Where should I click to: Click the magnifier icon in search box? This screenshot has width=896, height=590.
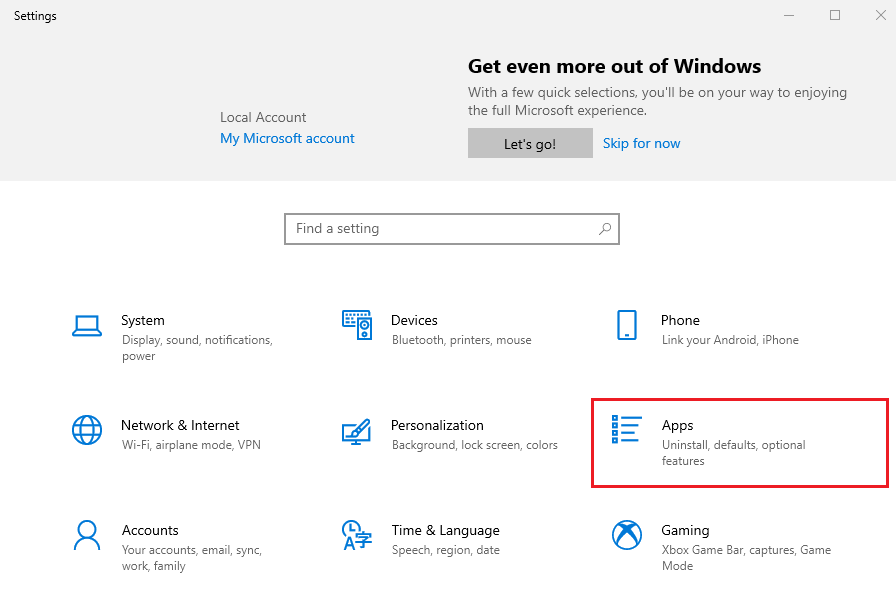tap(605, 229)
